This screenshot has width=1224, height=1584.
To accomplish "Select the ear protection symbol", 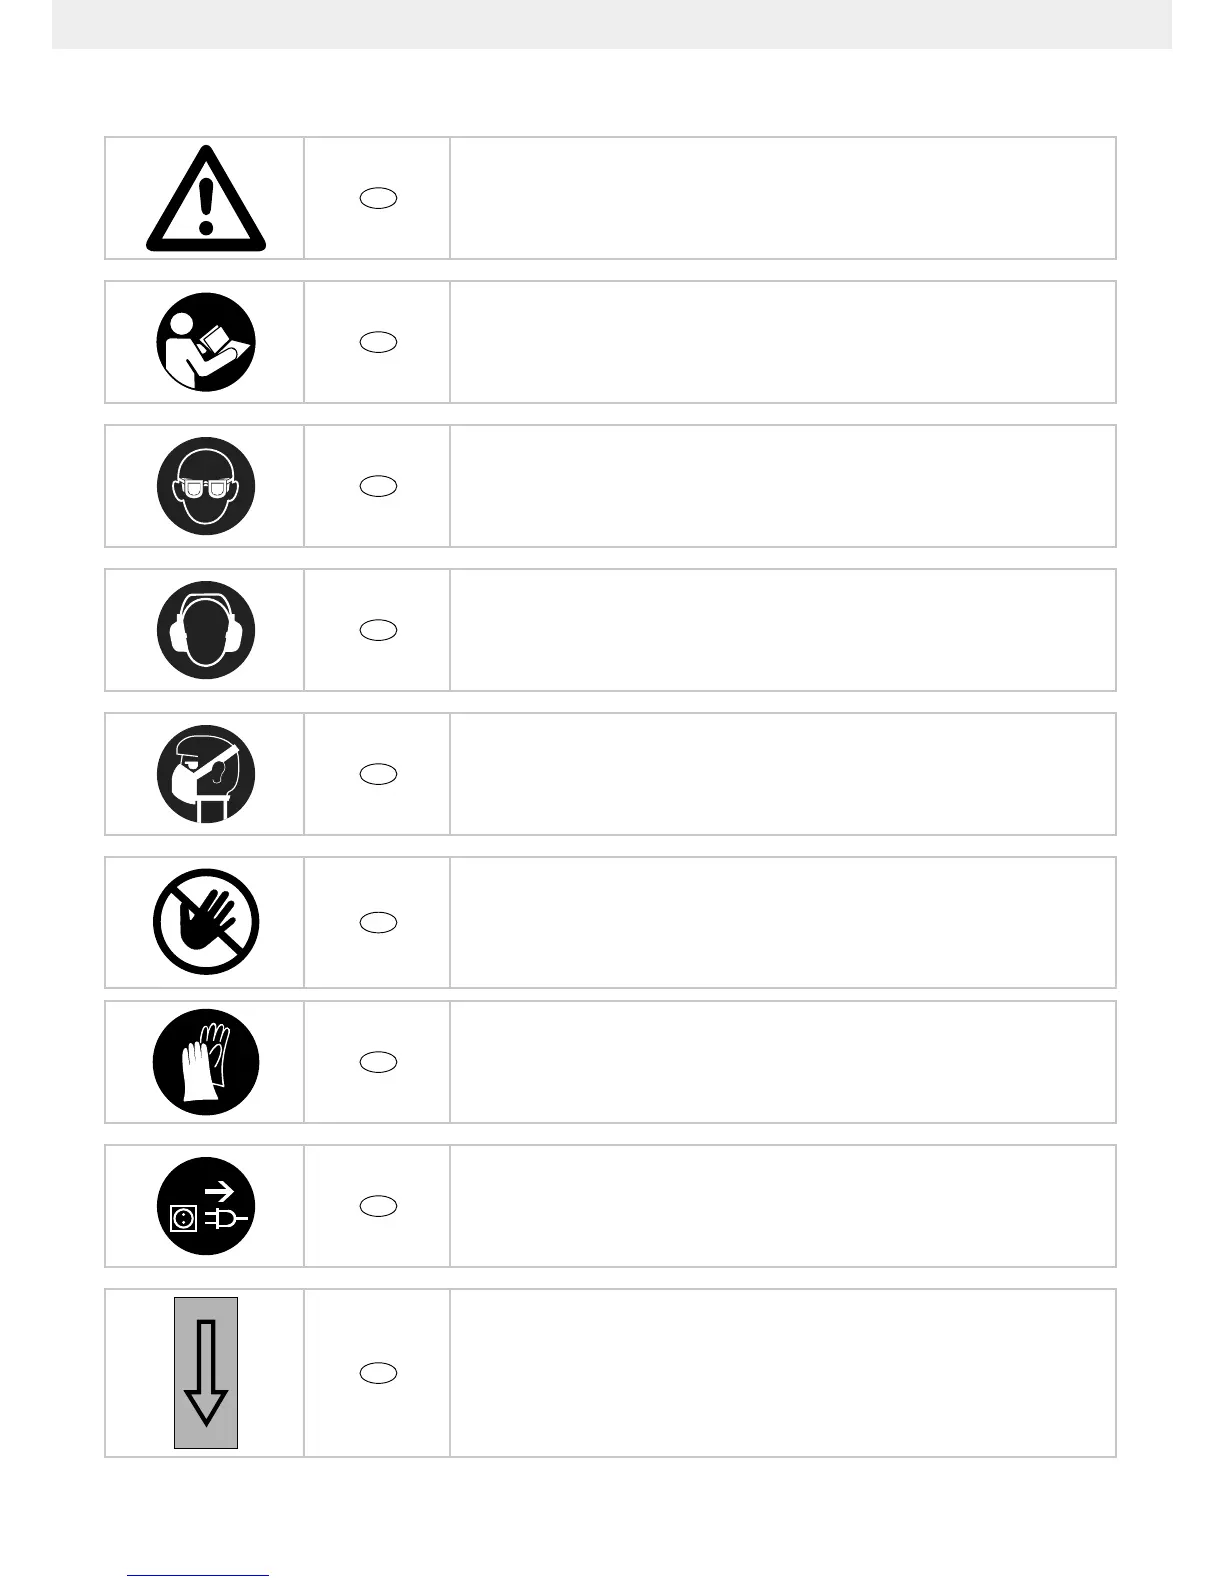I will tap(206, 630).
